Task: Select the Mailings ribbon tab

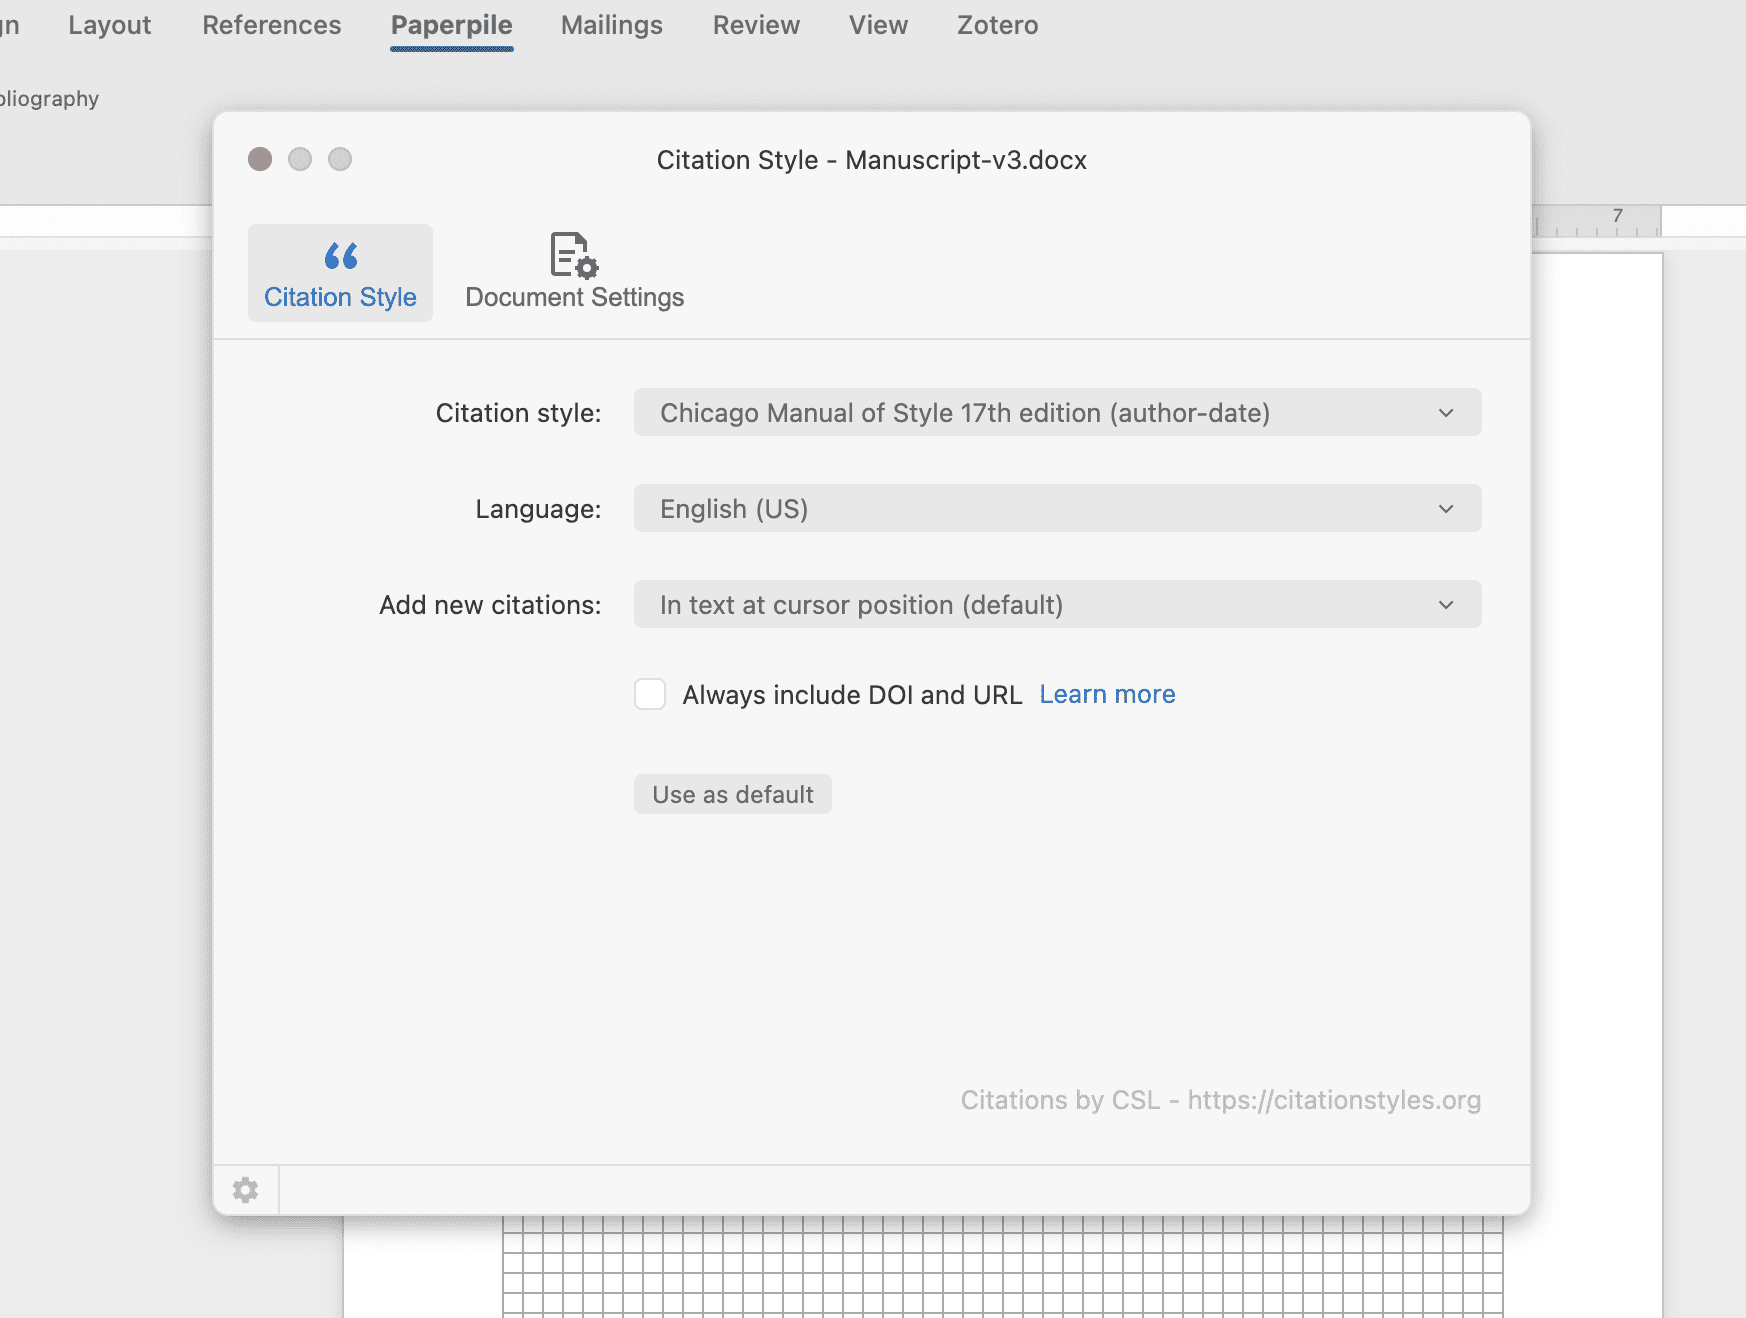Action: [611, 25]
